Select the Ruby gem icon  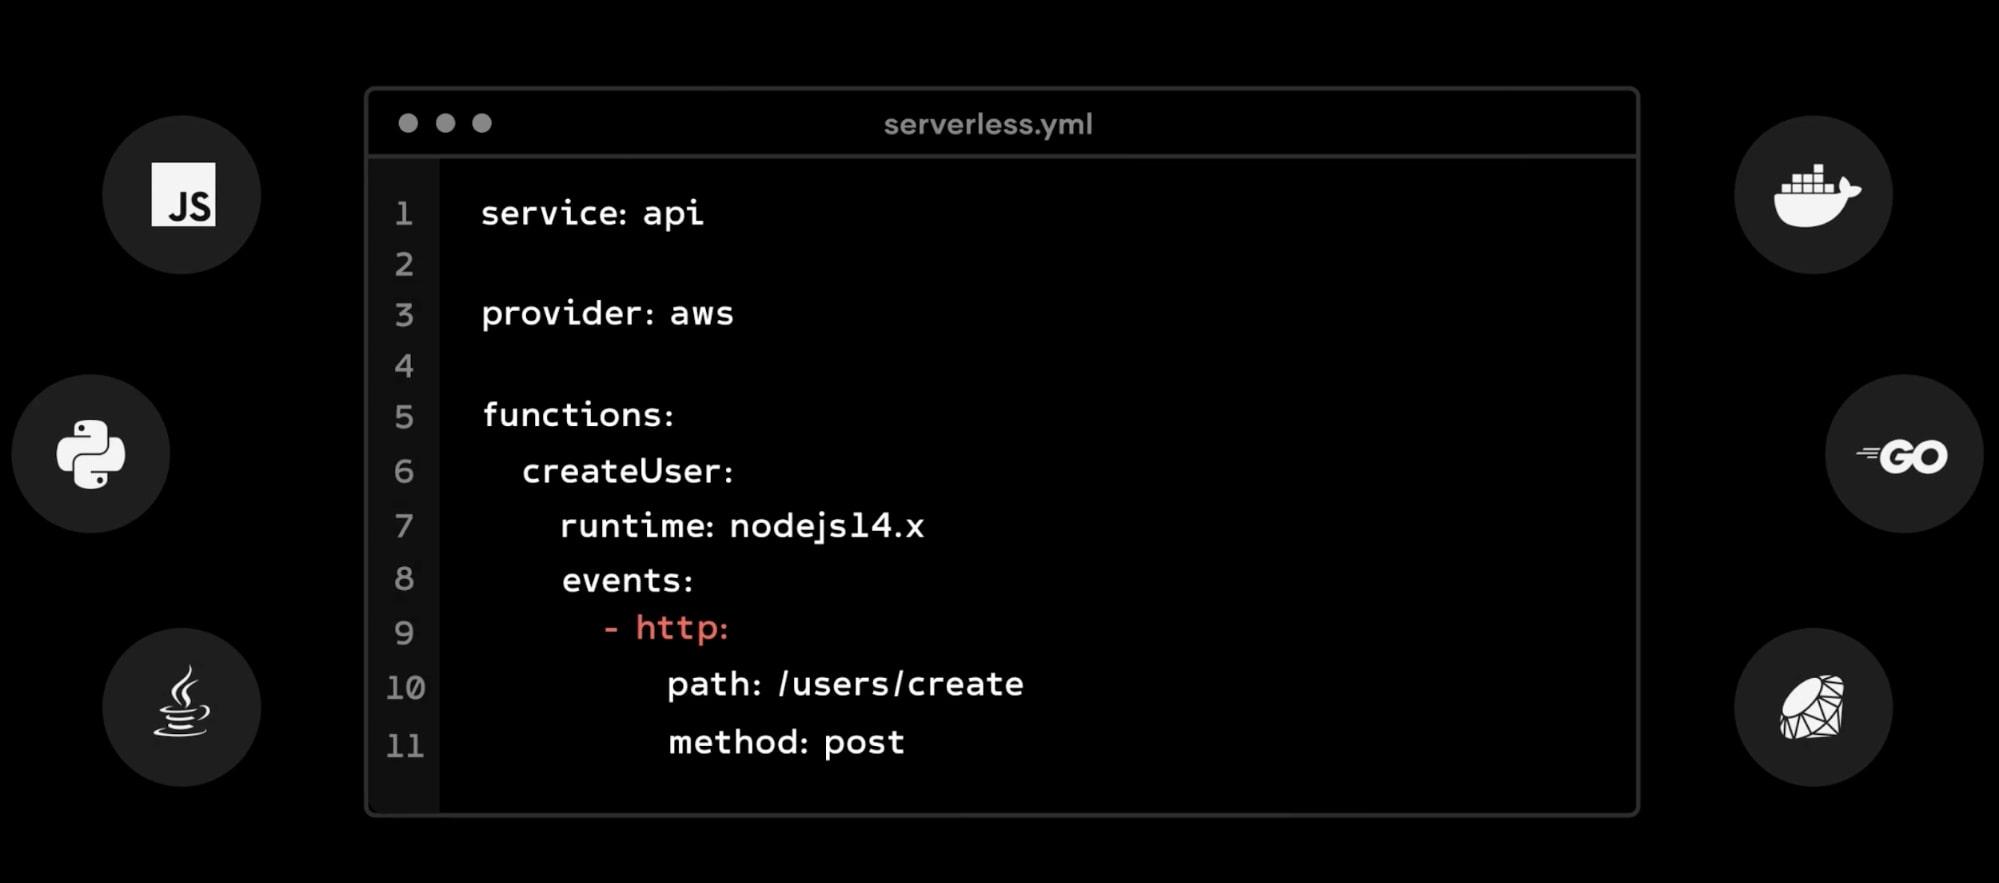point(1813,707)
